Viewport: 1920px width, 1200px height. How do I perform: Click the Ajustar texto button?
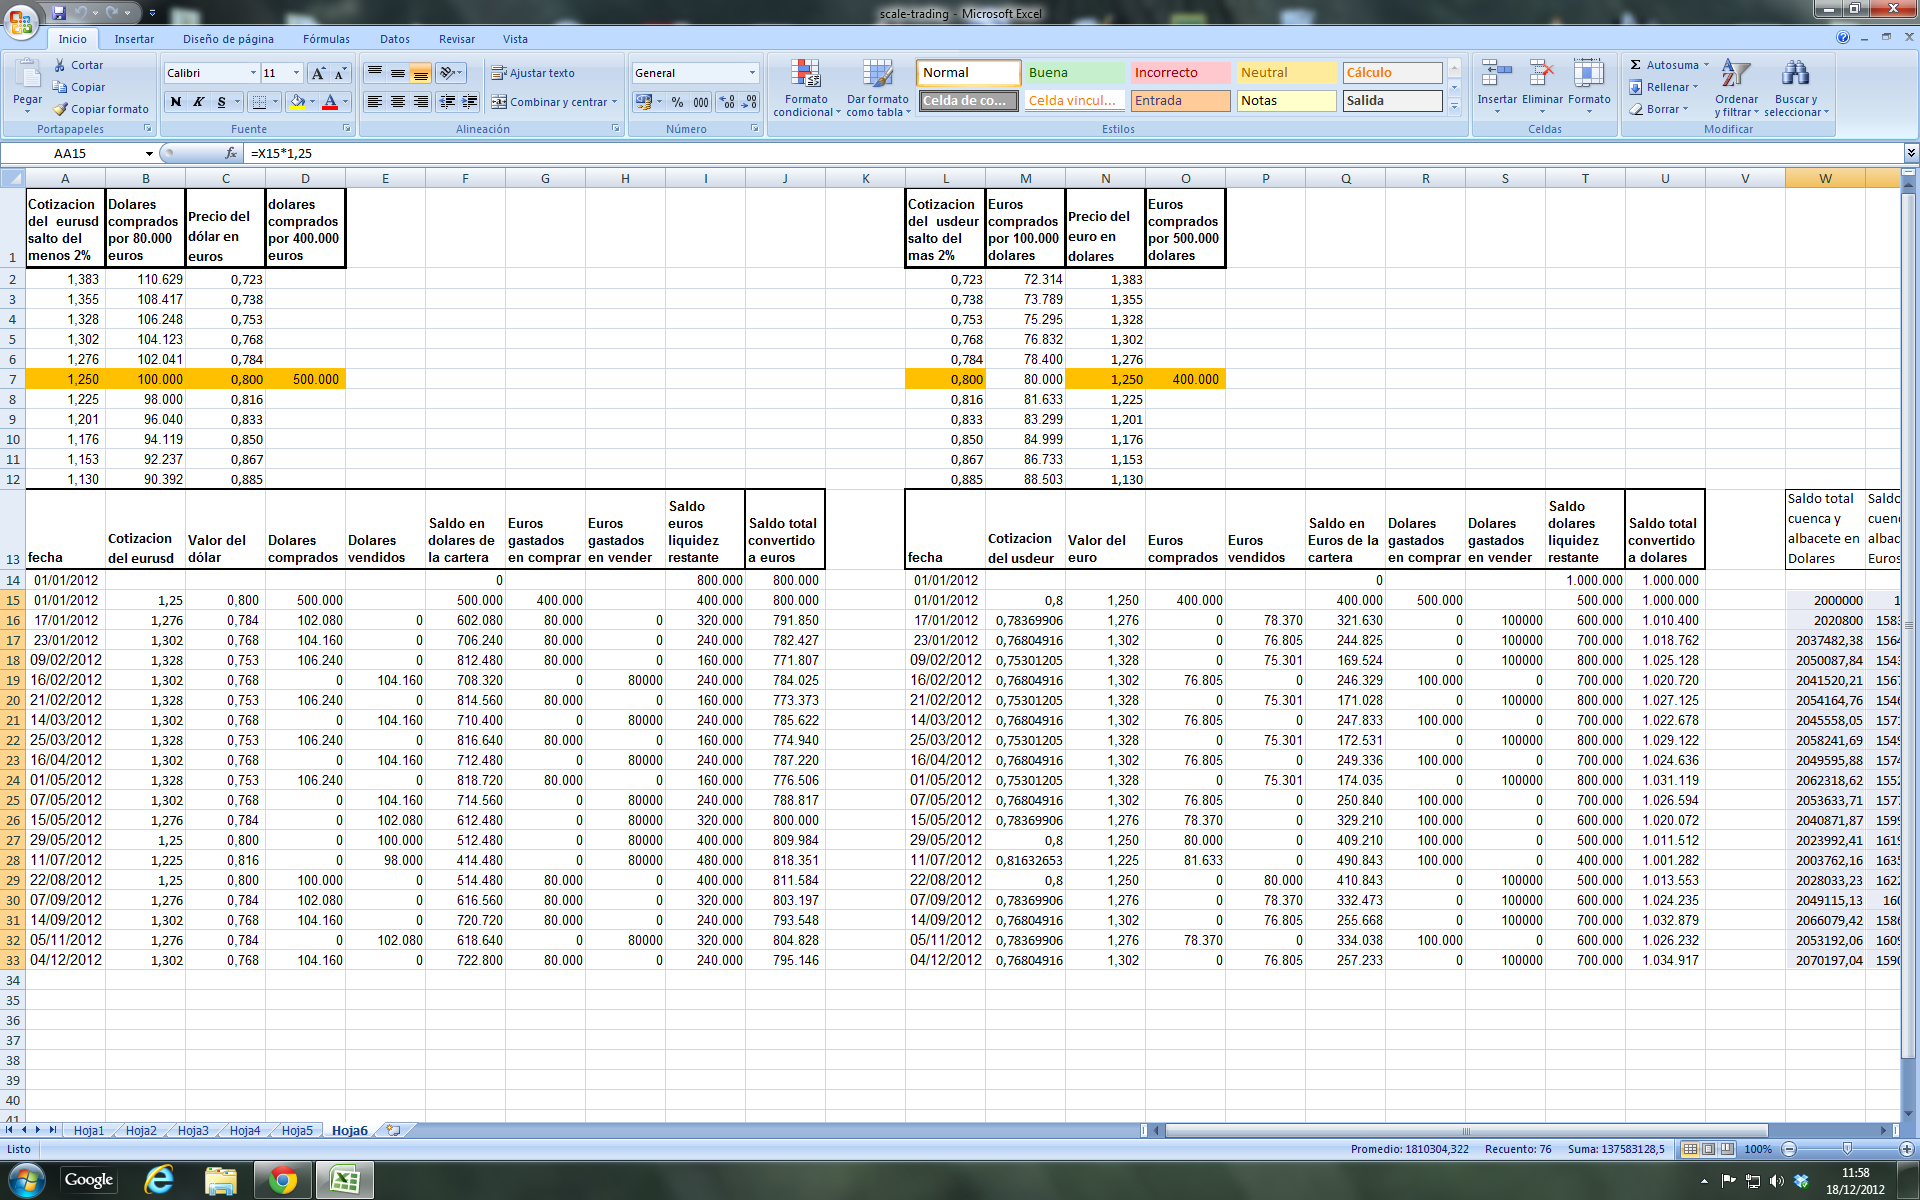(x=532, y=73)
